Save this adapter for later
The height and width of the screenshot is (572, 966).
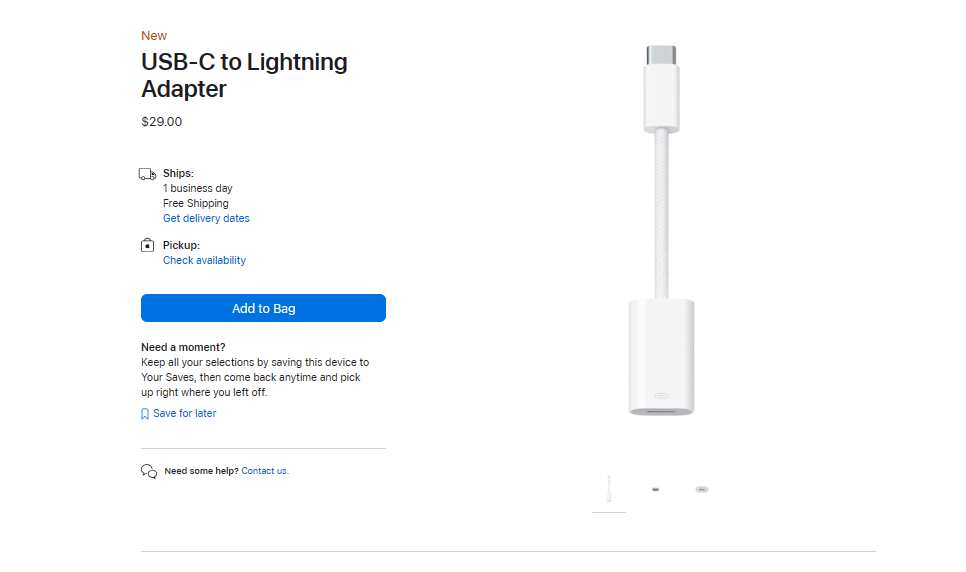(x=184, y=413)
